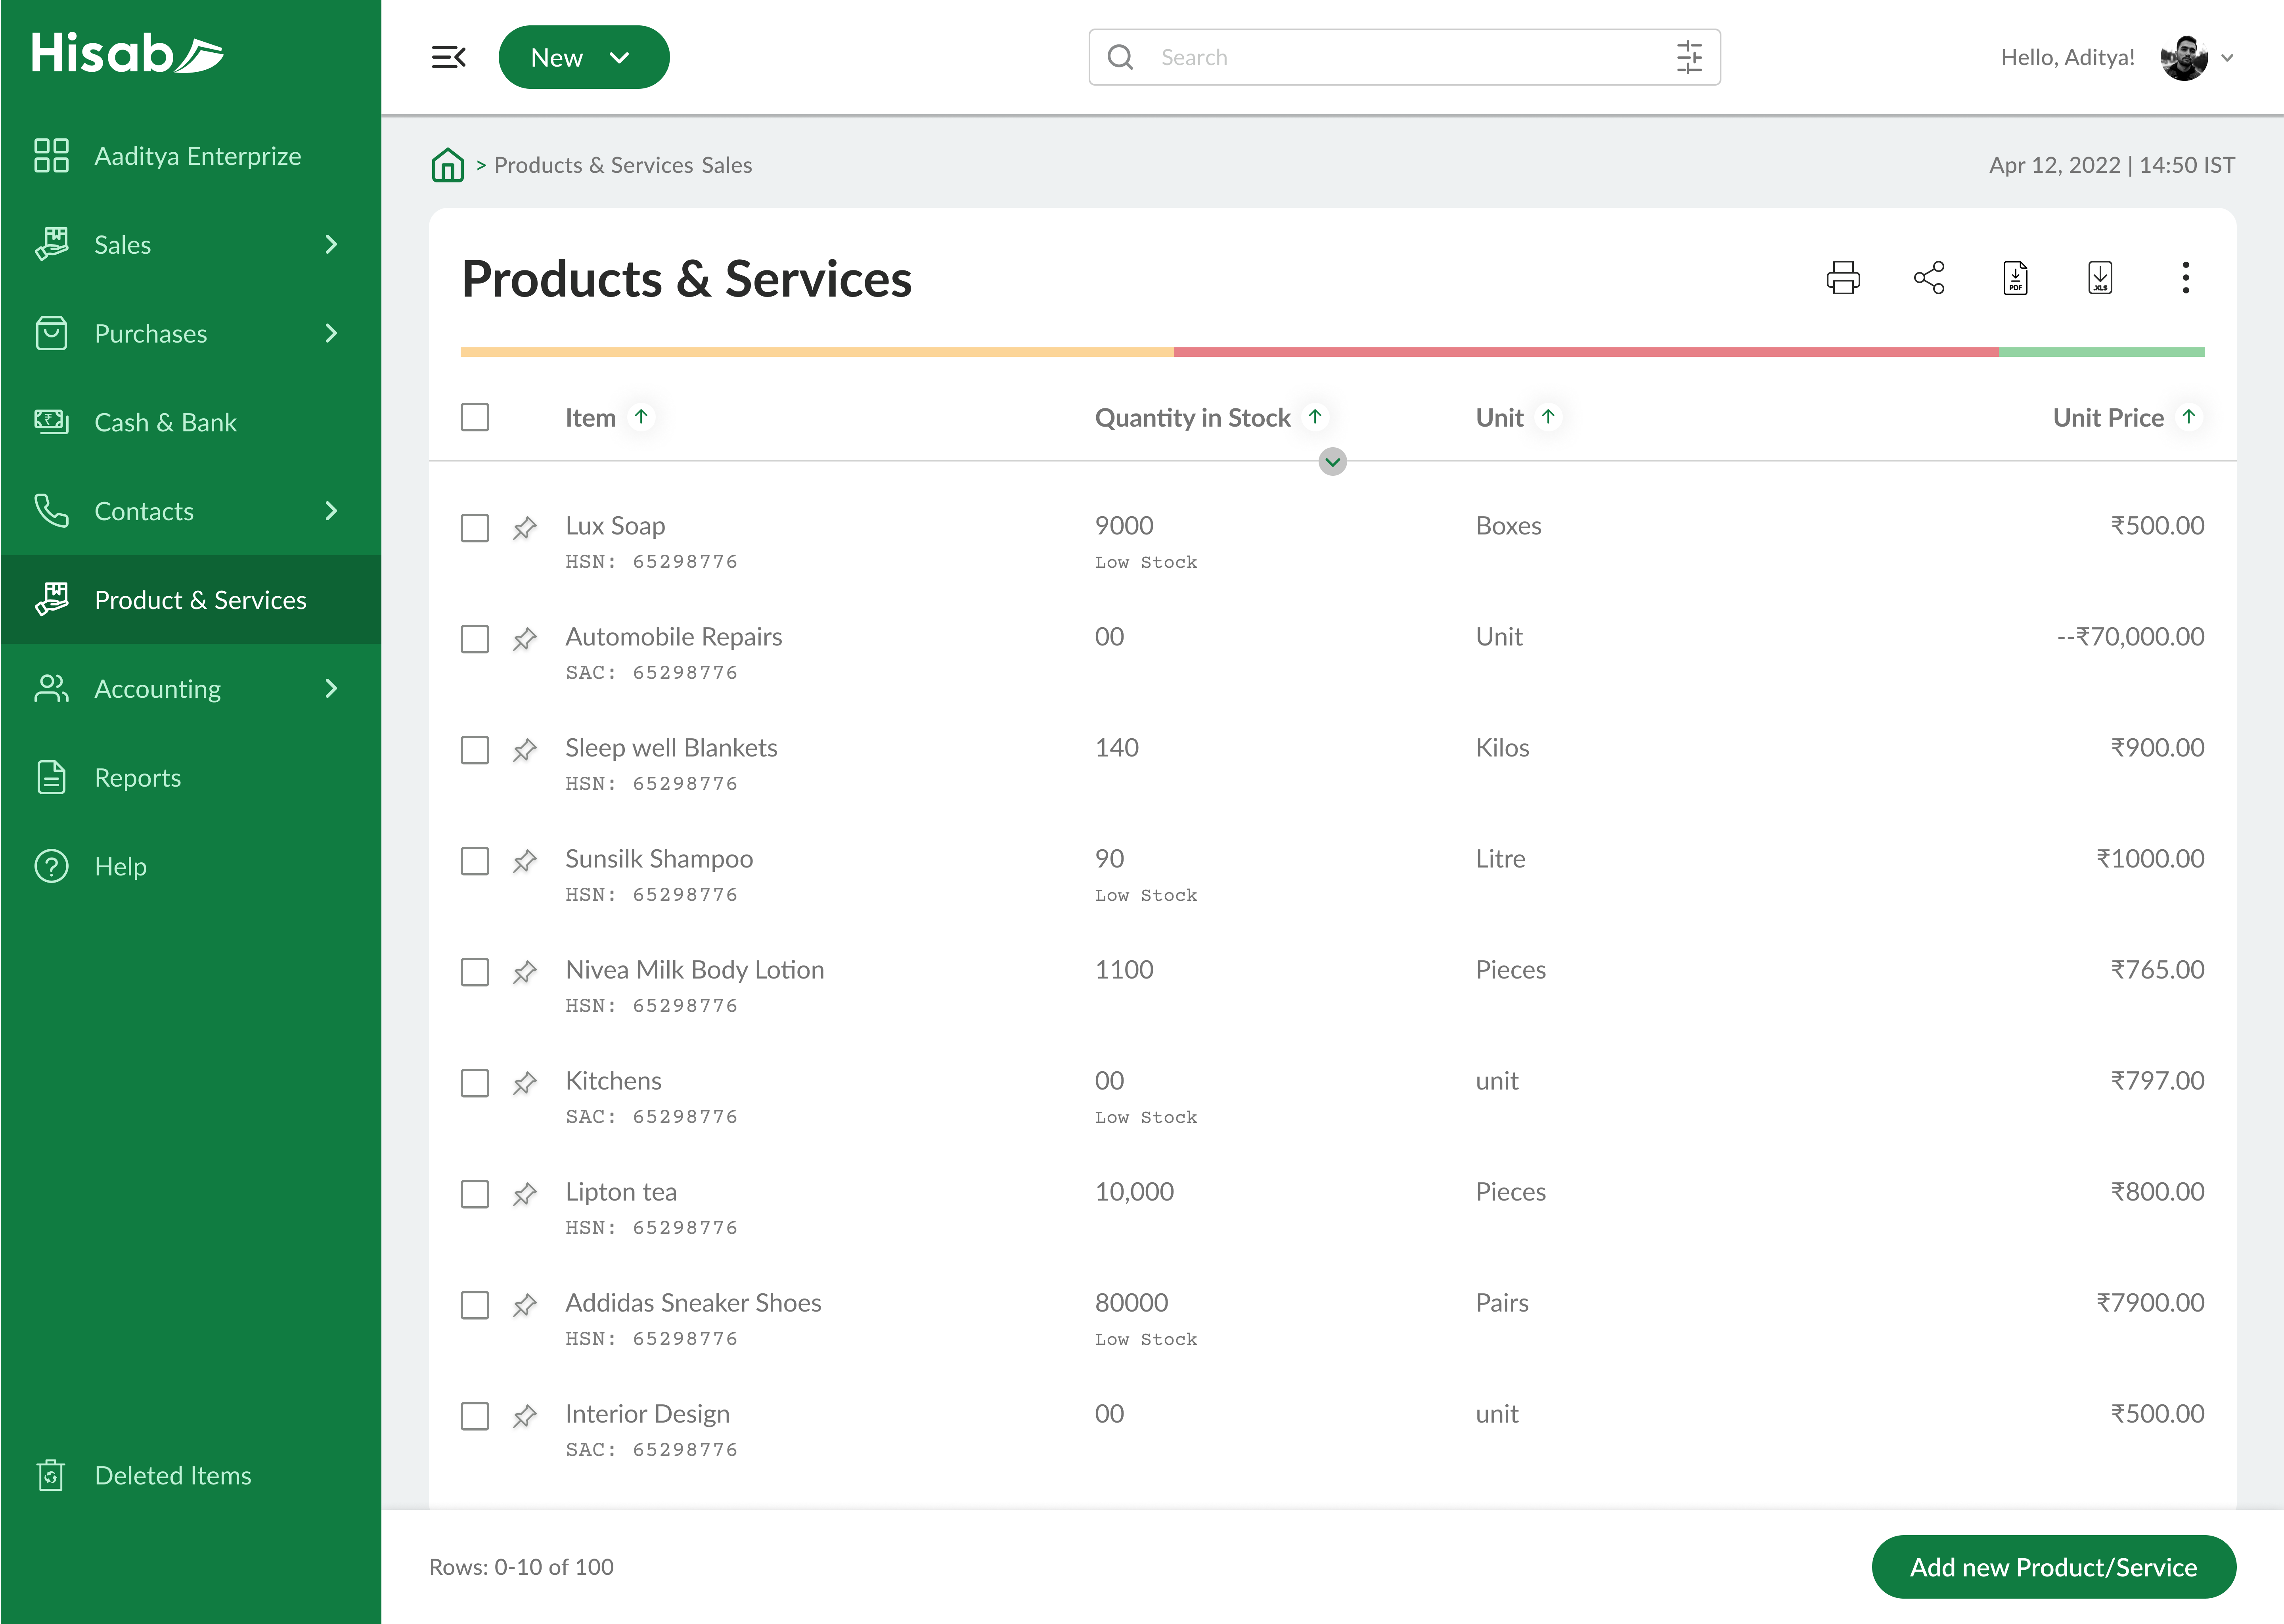The width and height of the screenshot is (2284, 1624).
Task: Pin the Lipton tea item
Action: pos(525,1194)
